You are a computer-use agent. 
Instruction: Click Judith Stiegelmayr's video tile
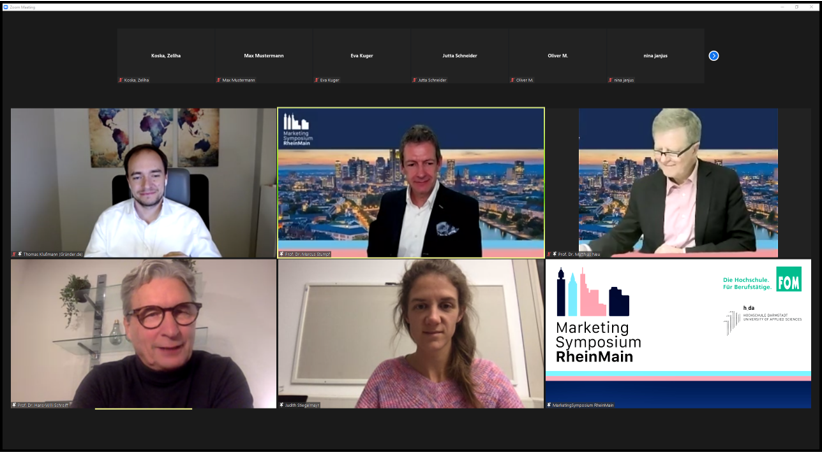click(x=411, y=333)
